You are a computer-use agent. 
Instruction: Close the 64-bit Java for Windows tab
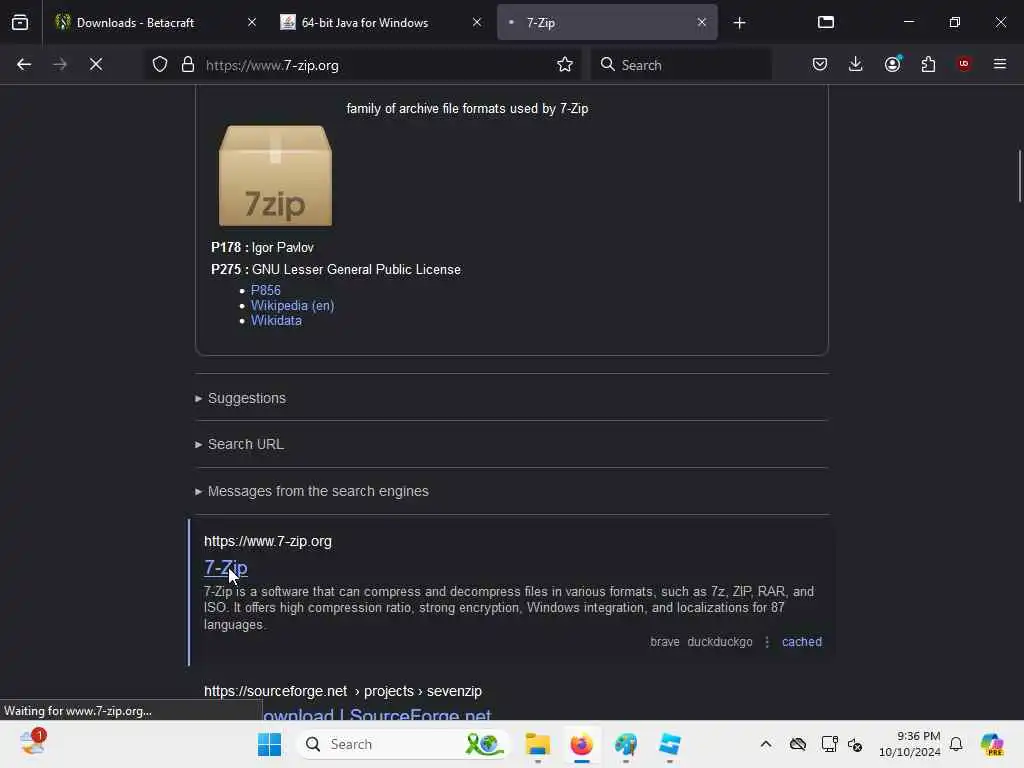(477, 22)
